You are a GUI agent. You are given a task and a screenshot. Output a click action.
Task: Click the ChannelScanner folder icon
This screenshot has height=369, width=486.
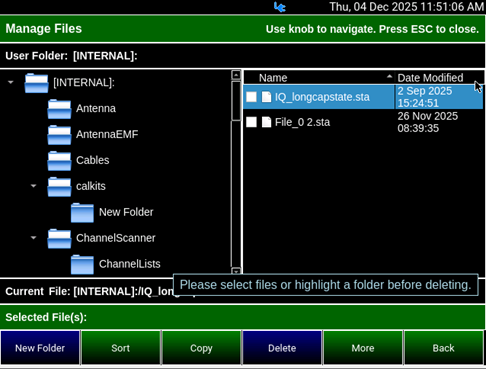(x=59, y=239)
